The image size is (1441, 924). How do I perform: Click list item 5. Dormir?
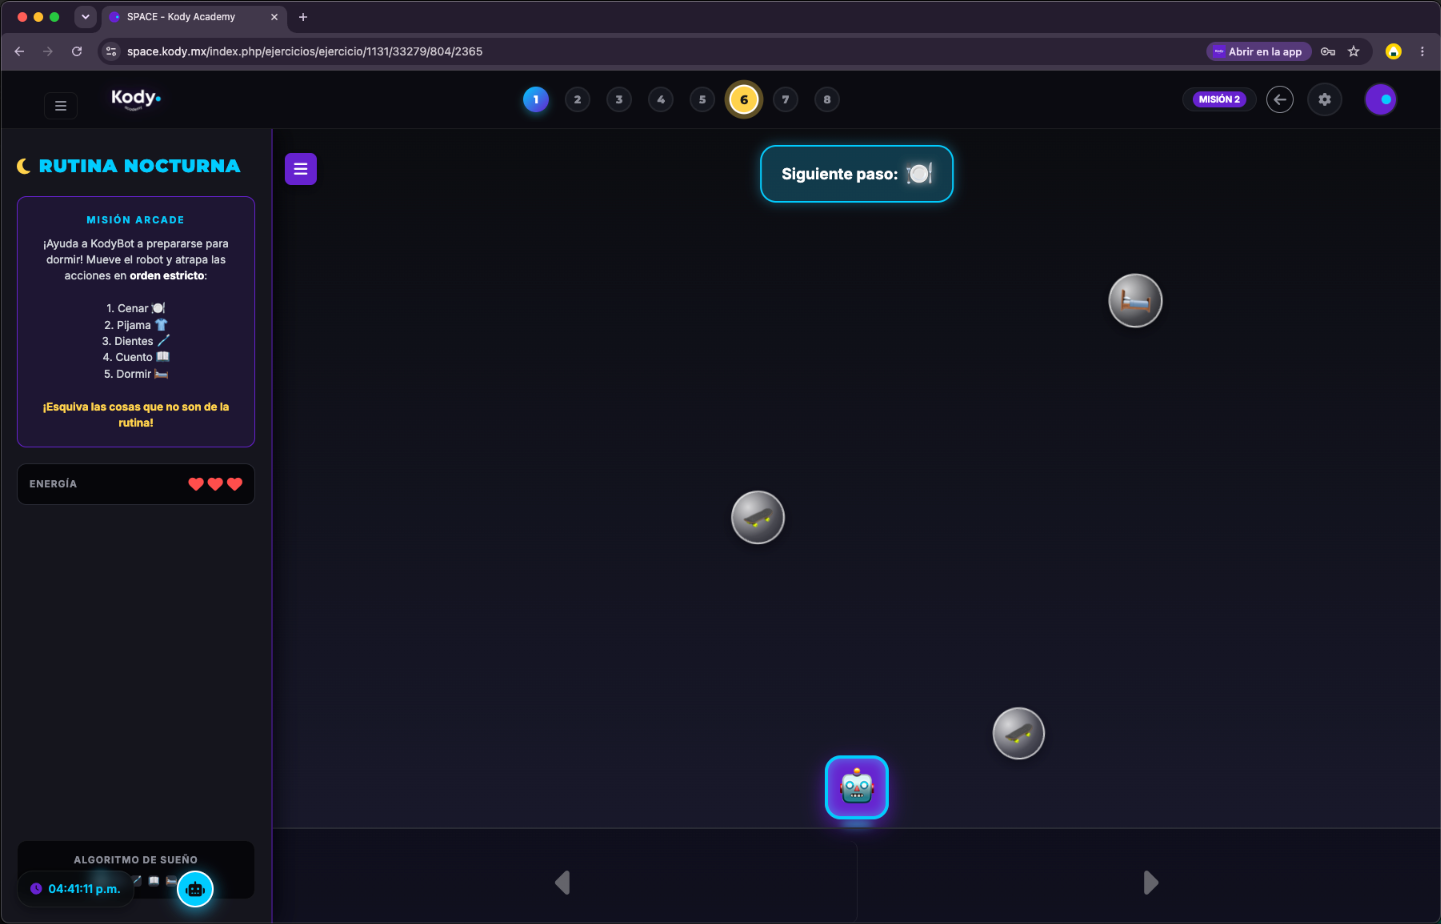click(x=136, y=374)
